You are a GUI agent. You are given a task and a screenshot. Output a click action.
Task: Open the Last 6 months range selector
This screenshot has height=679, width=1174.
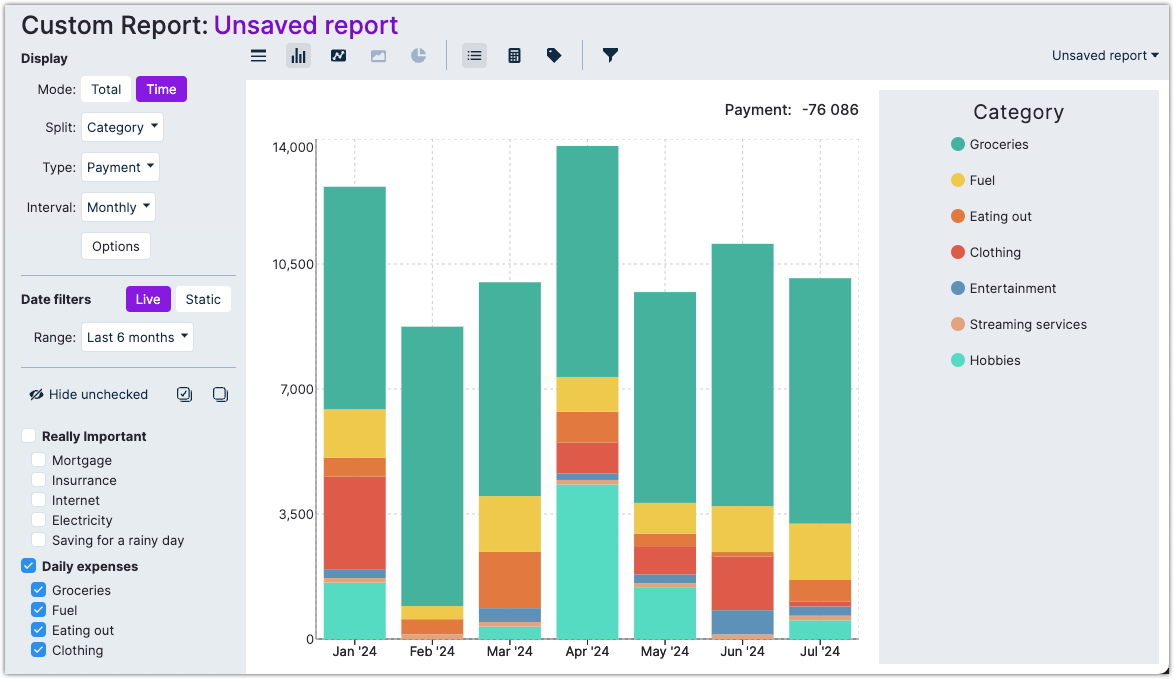pos(137,337)
